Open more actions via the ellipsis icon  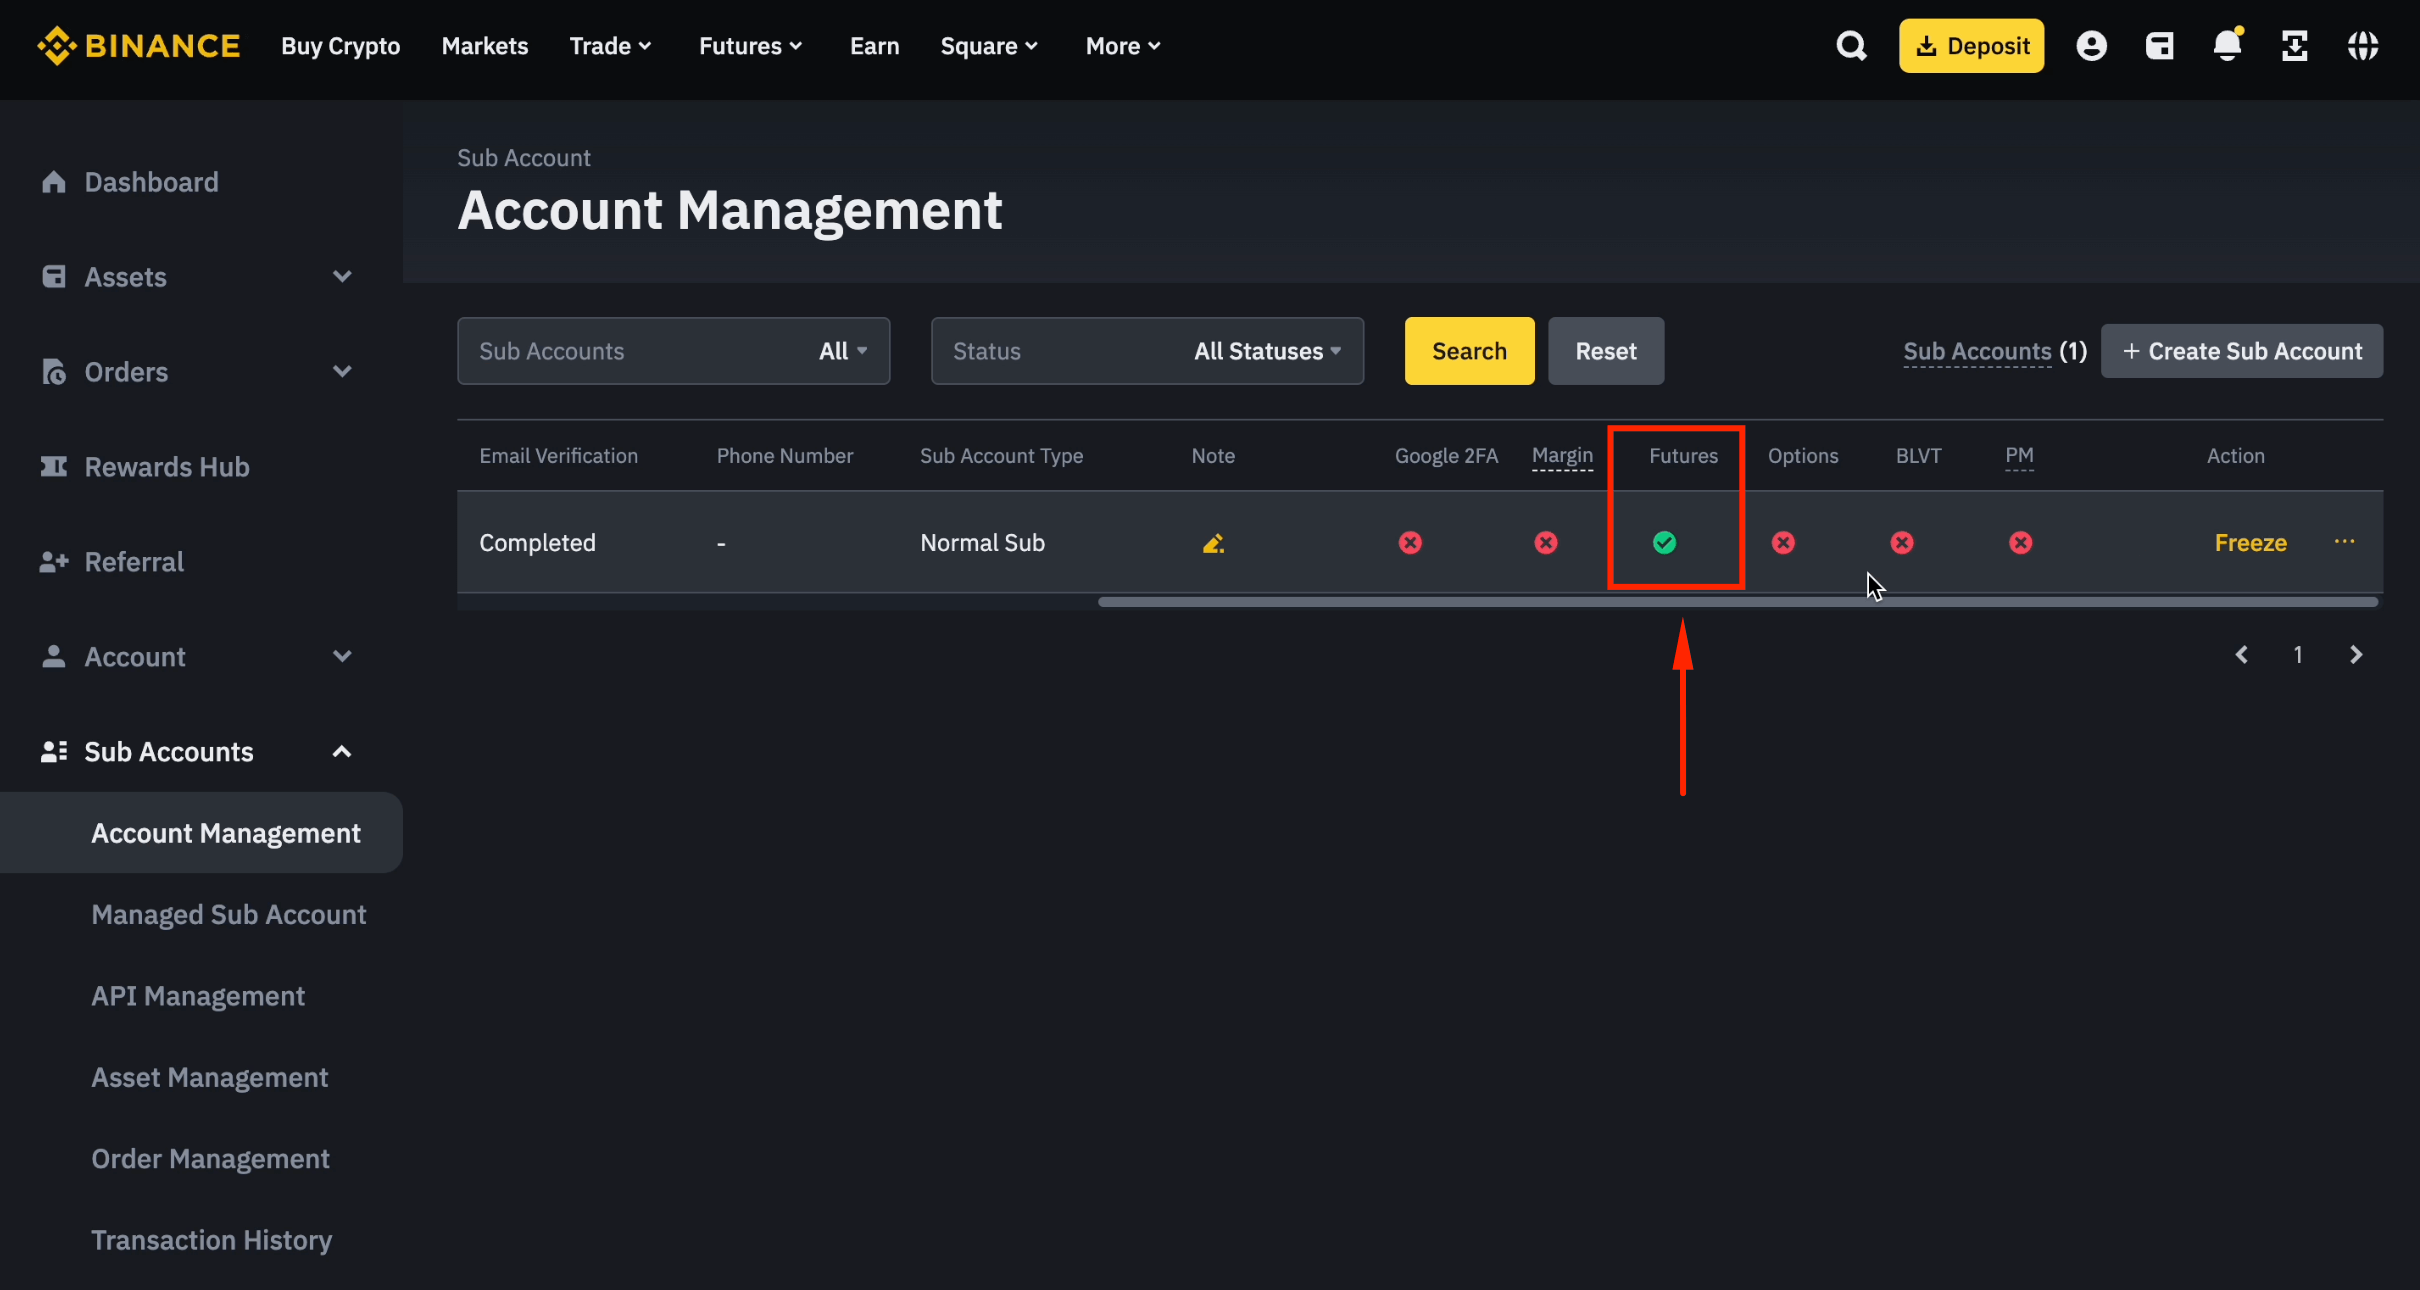point(2345,542)
